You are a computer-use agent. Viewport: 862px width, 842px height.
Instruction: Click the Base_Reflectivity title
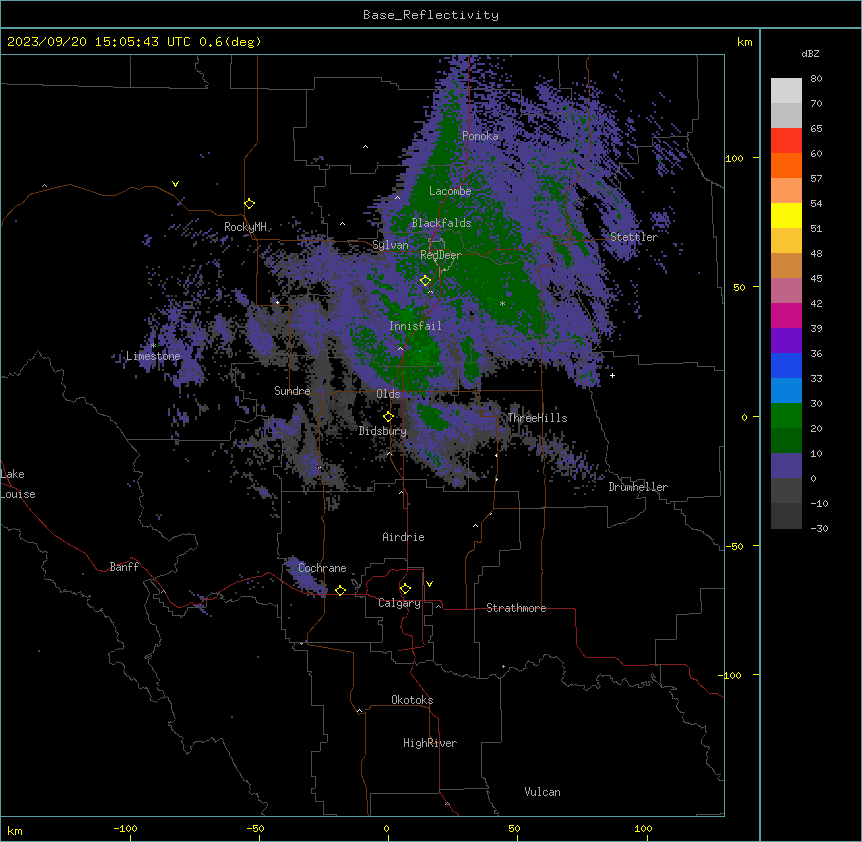431,15
